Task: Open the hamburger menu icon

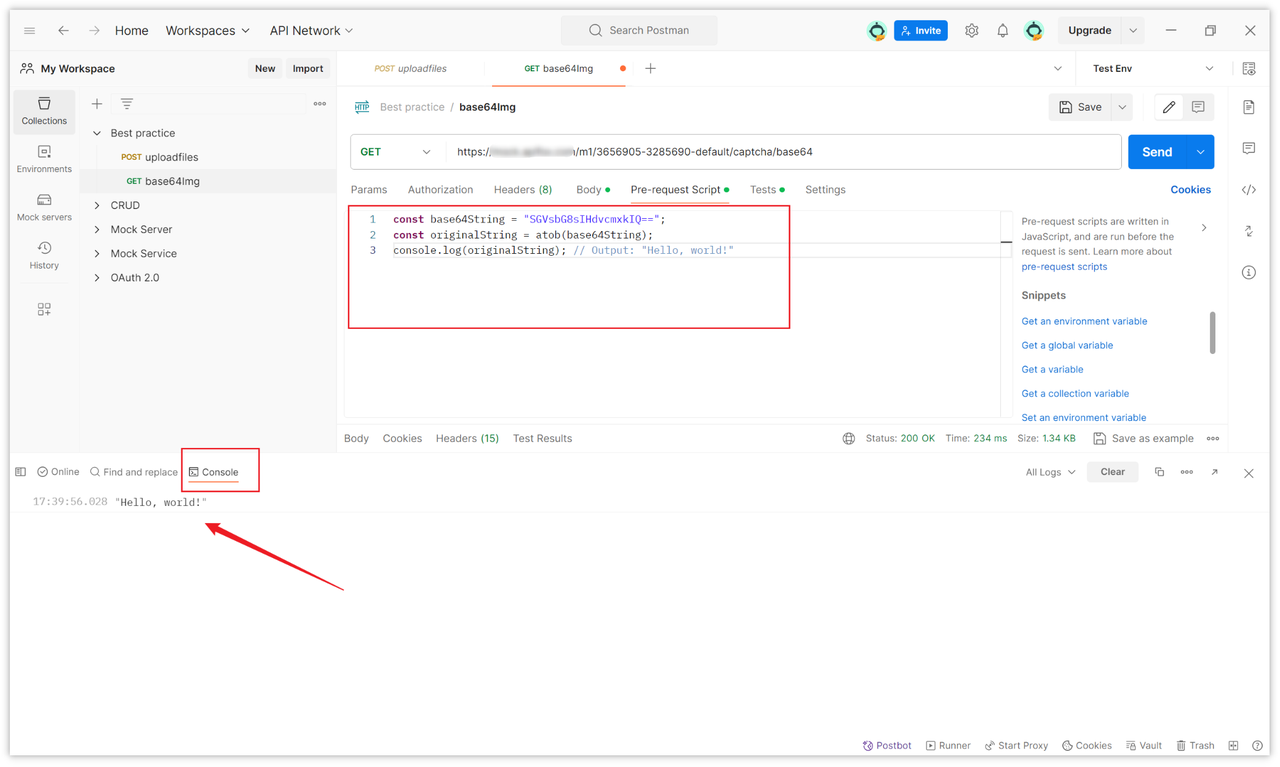Action: tap(29, 31)
